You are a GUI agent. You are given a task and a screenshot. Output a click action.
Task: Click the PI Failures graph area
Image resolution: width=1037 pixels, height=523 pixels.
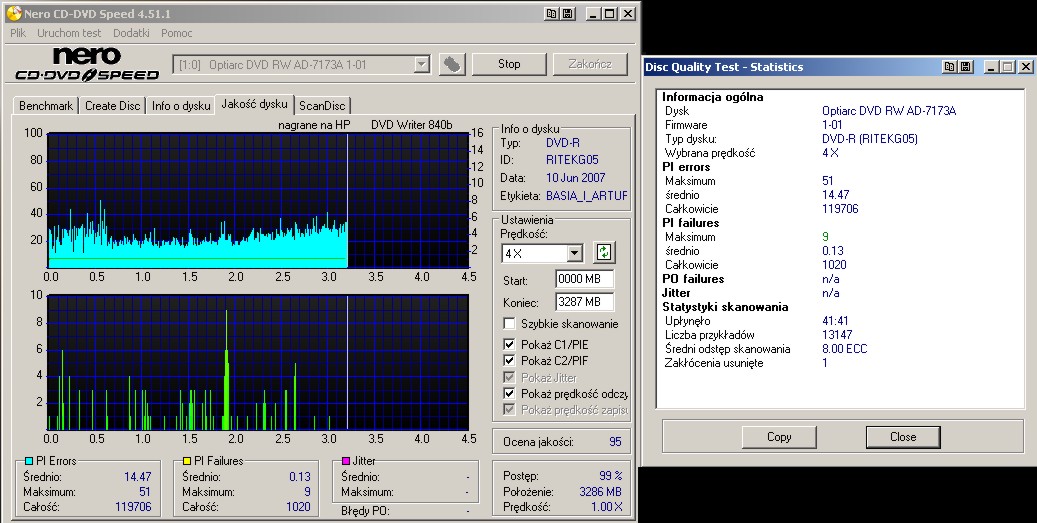(x=258, y=362)
